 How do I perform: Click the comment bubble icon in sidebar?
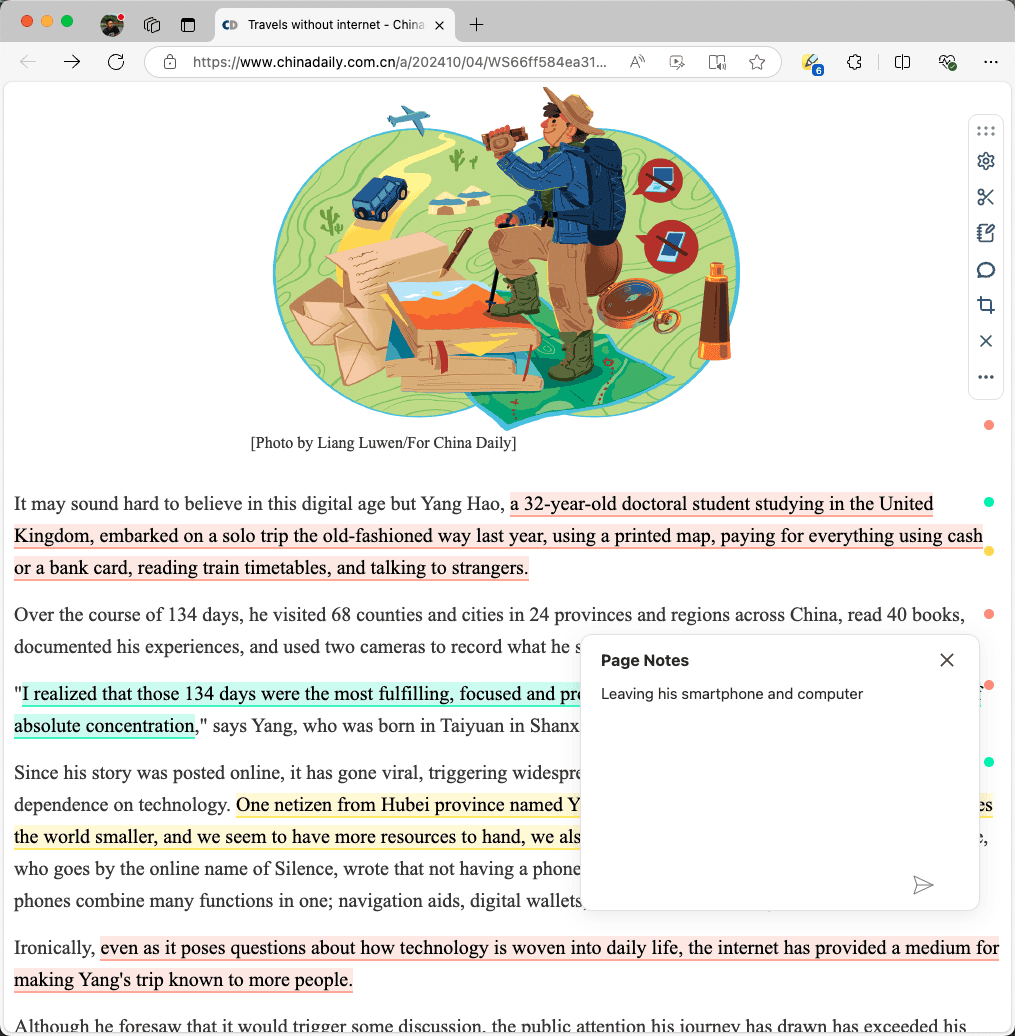click(x=986, y=270)
